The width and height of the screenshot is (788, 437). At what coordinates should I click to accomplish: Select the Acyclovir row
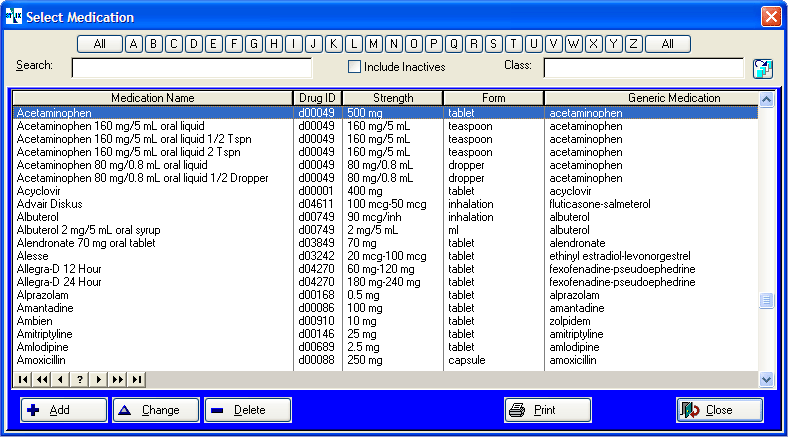(385, 191)
